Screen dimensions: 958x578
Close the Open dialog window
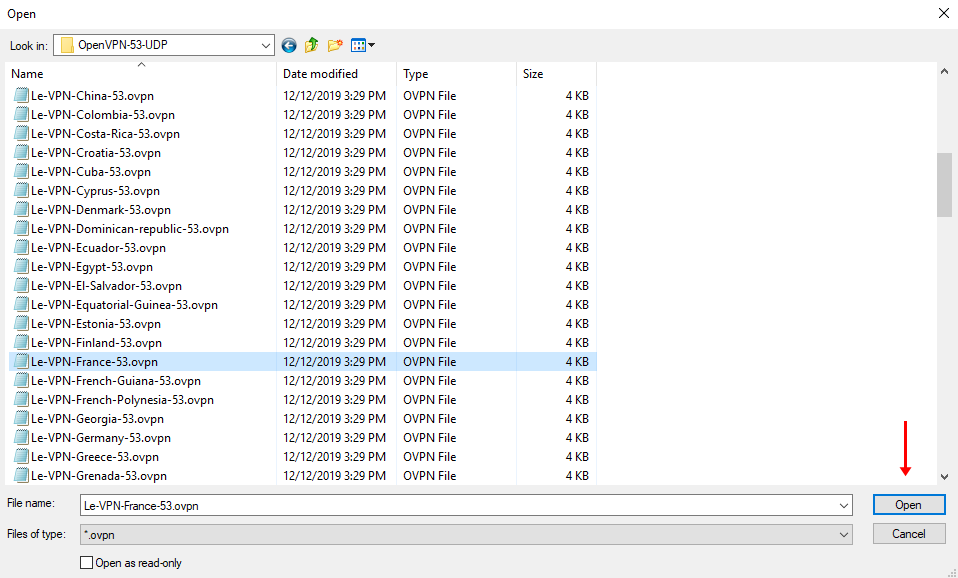coord(943,13)
